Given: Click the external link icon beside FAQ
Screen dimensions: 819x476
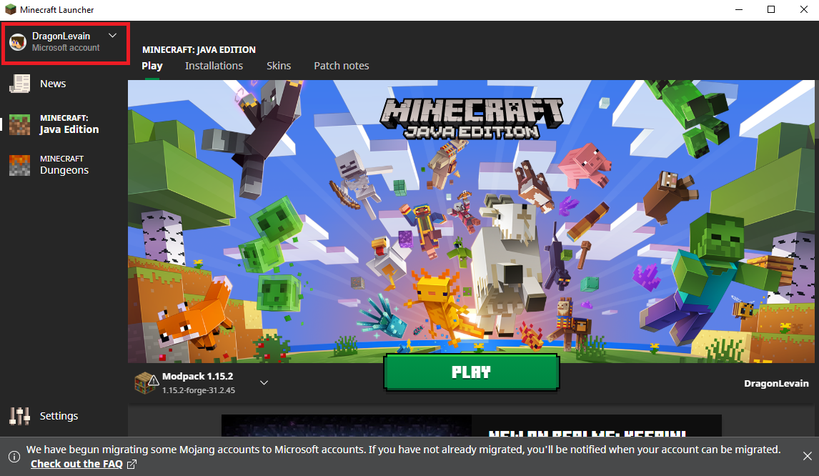Looking at the screenshot, I should [132, 464].
